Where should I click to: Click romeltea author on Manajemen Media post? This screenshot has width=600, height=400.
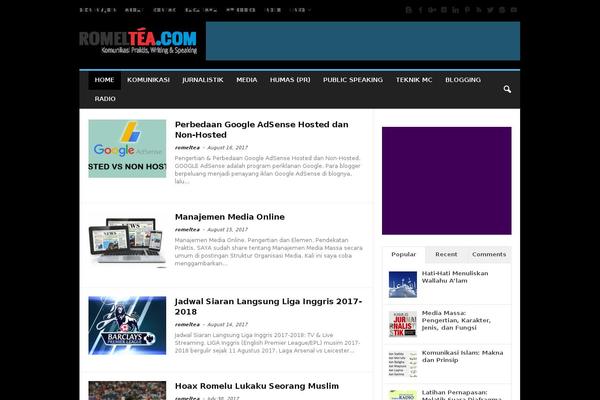point(187,229)
